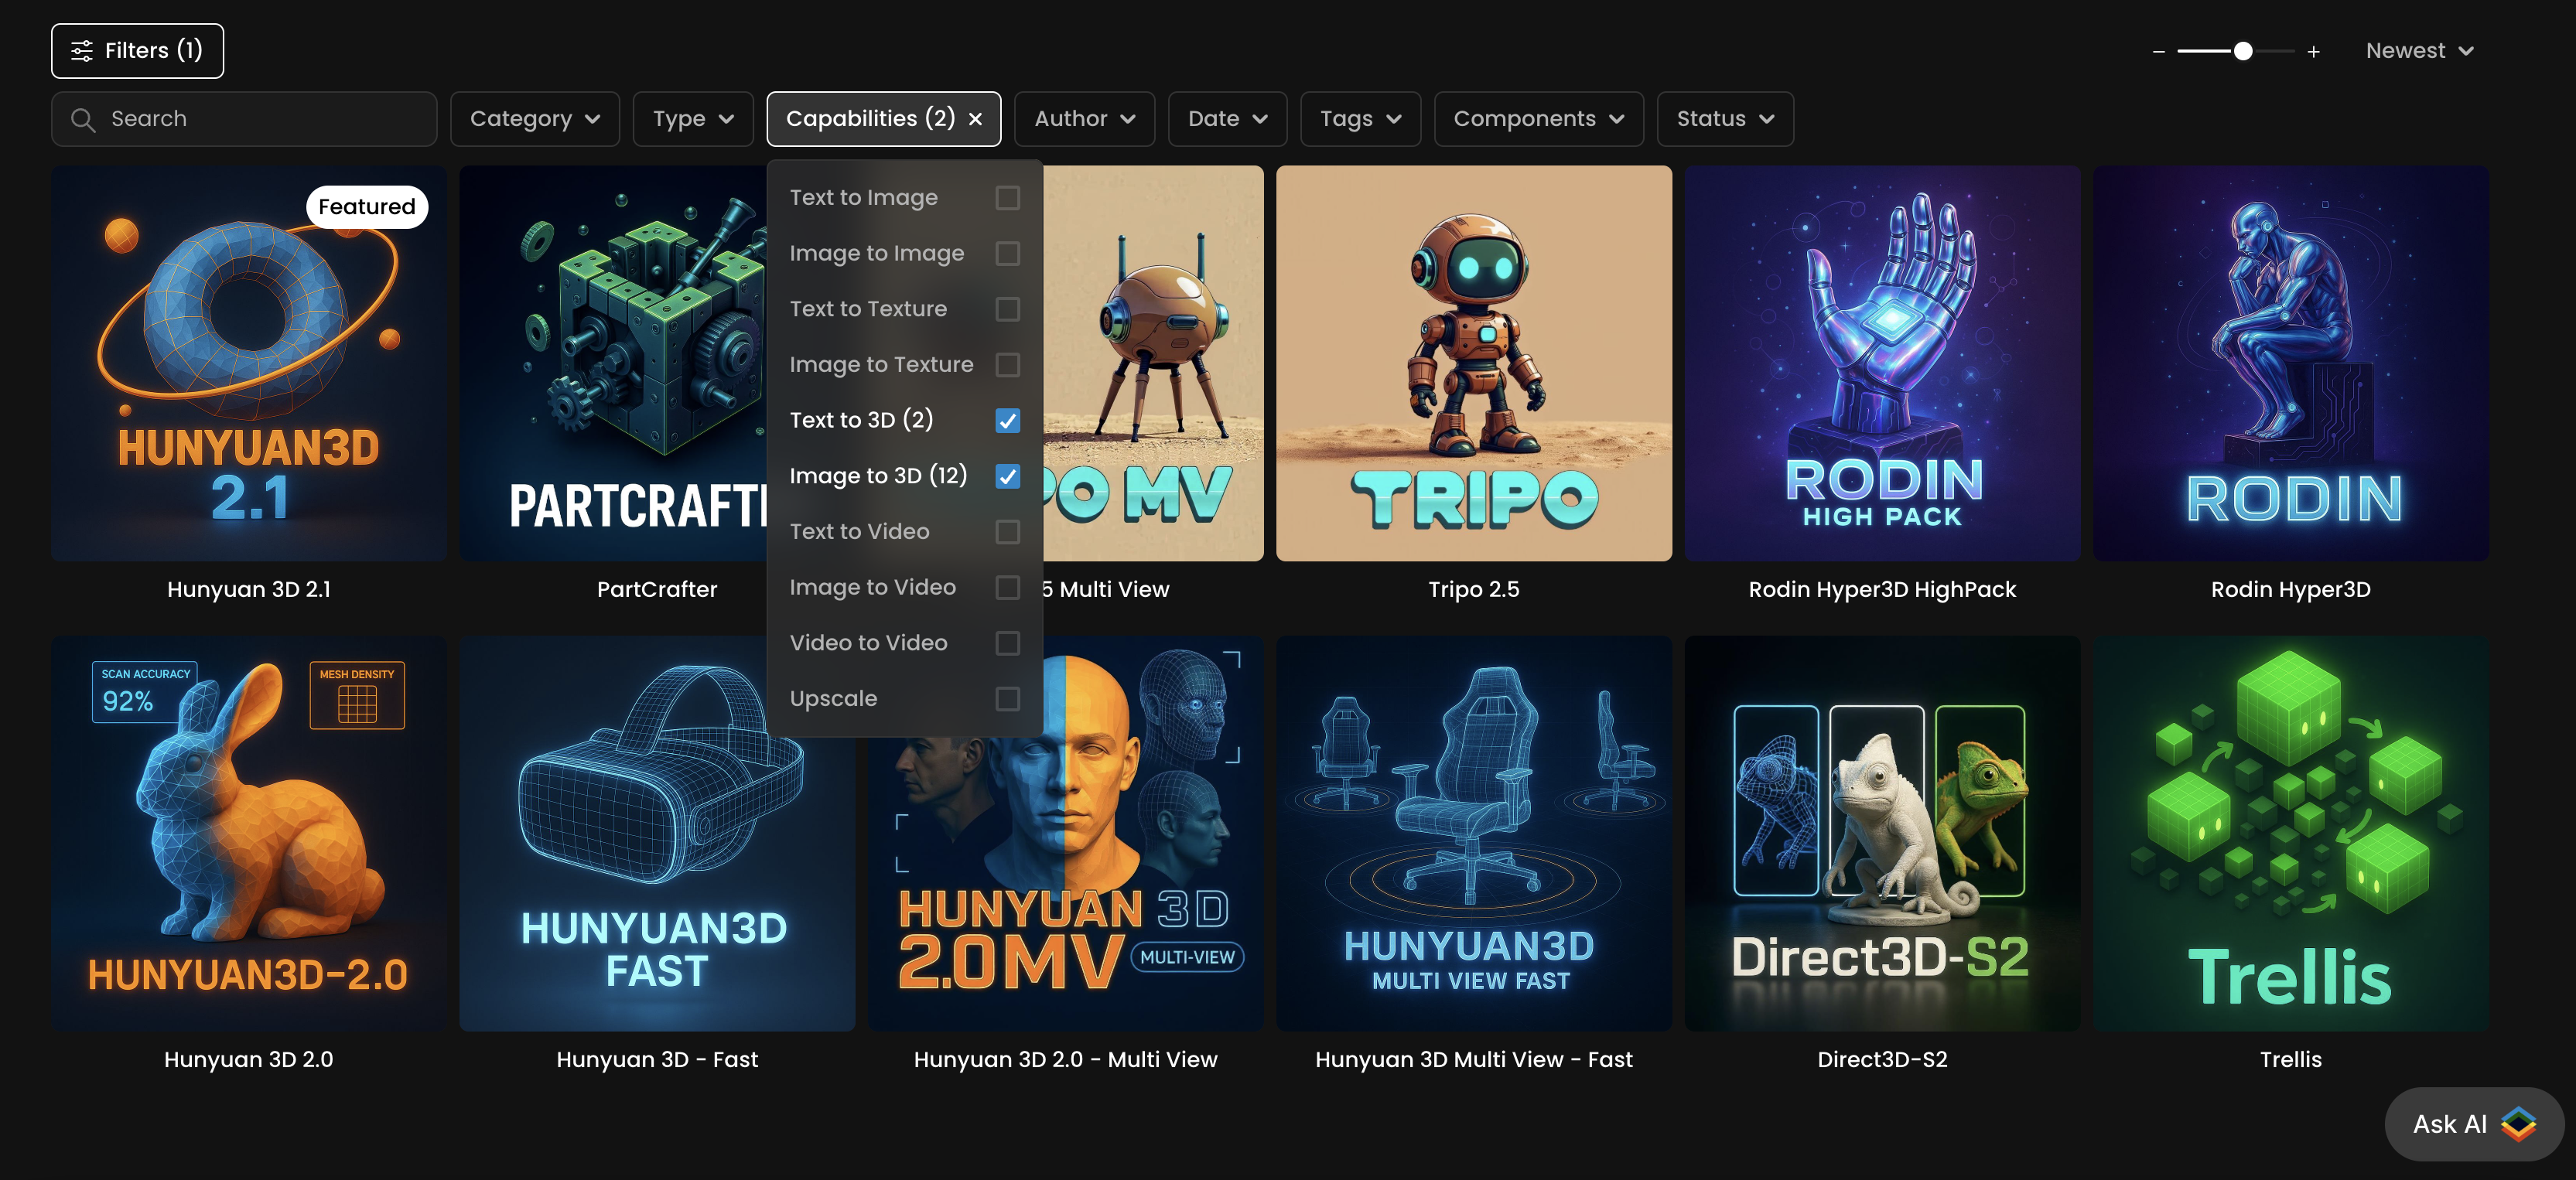The width and height of the screenshot is (2576, 1180).
Task: Click the Trellis title link
Action: [2290, 1059]
